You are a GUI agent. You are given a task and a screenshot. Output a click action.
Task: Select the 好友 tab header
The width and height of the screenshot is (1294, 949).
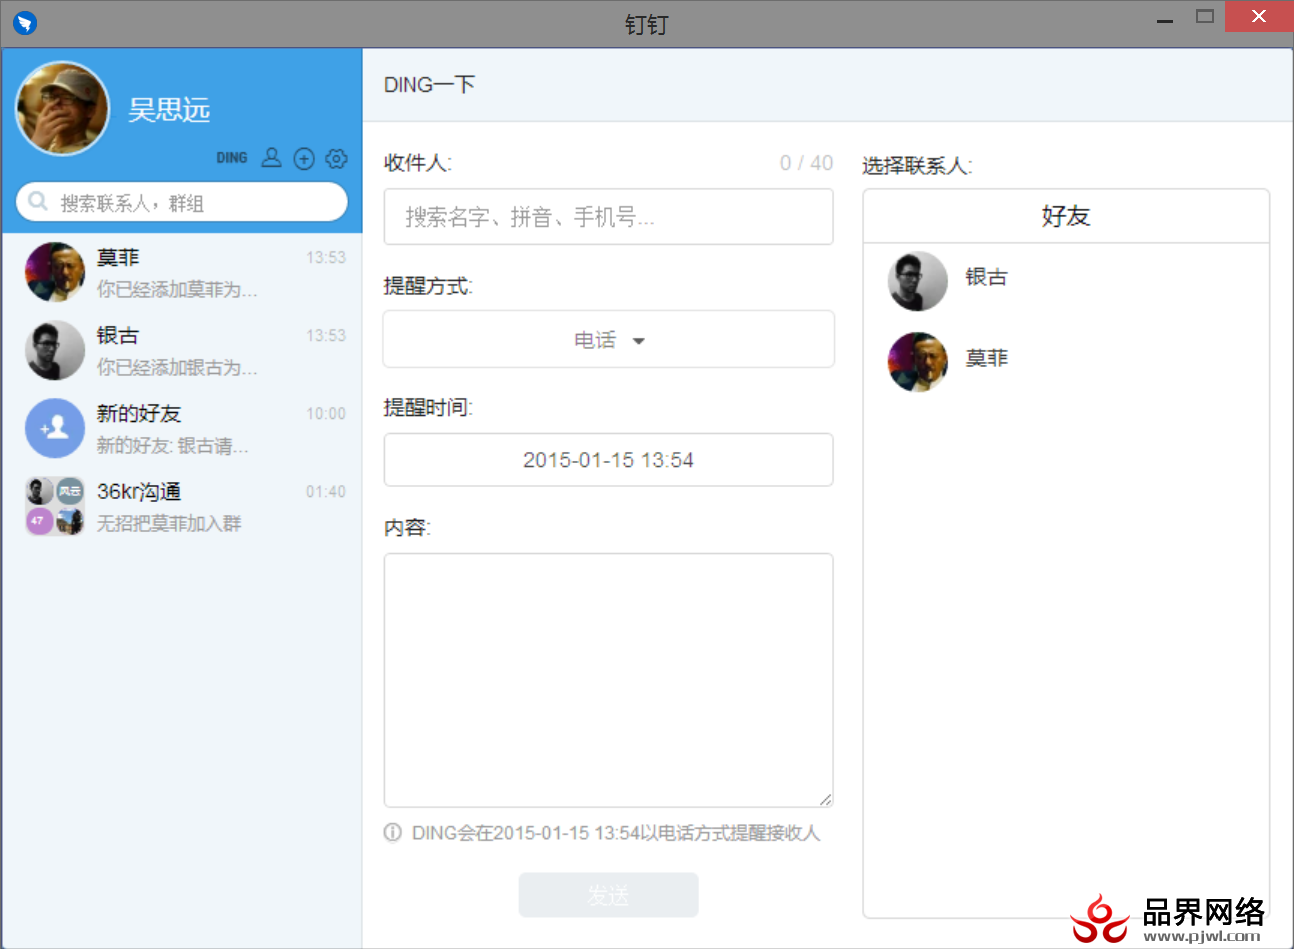coord(1066,216)
